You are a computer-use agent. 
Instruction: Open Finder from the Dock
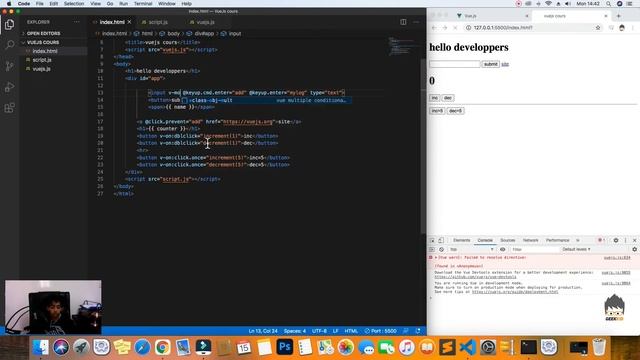41,347
